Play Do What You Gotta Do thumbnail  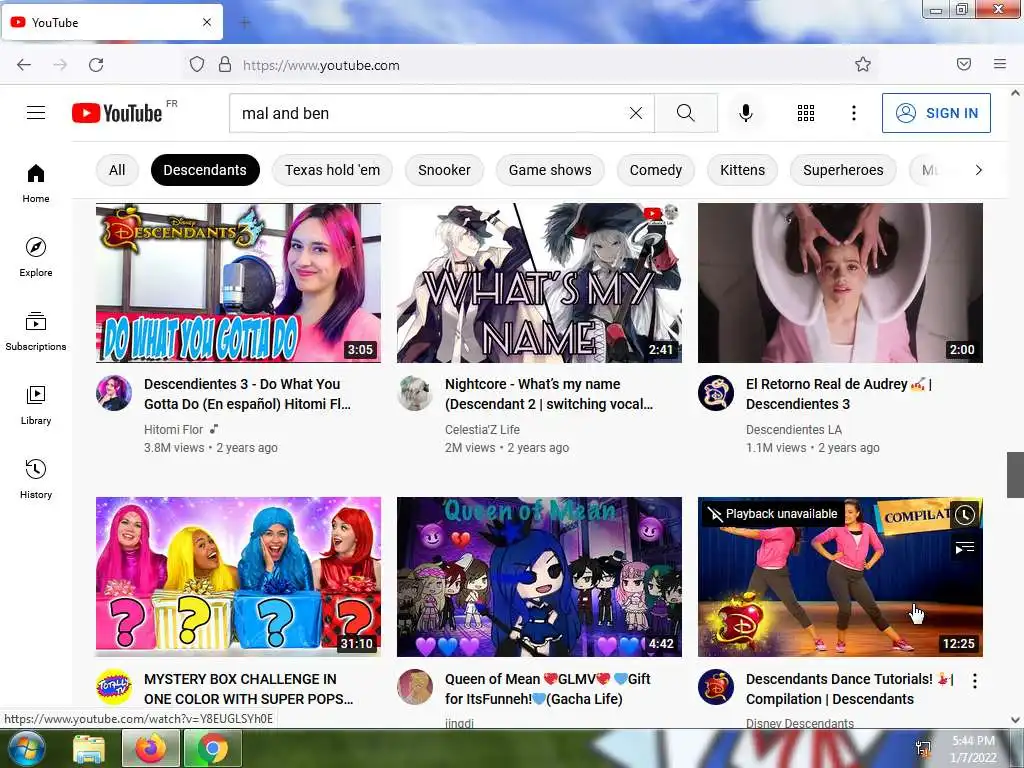point(238,283)
